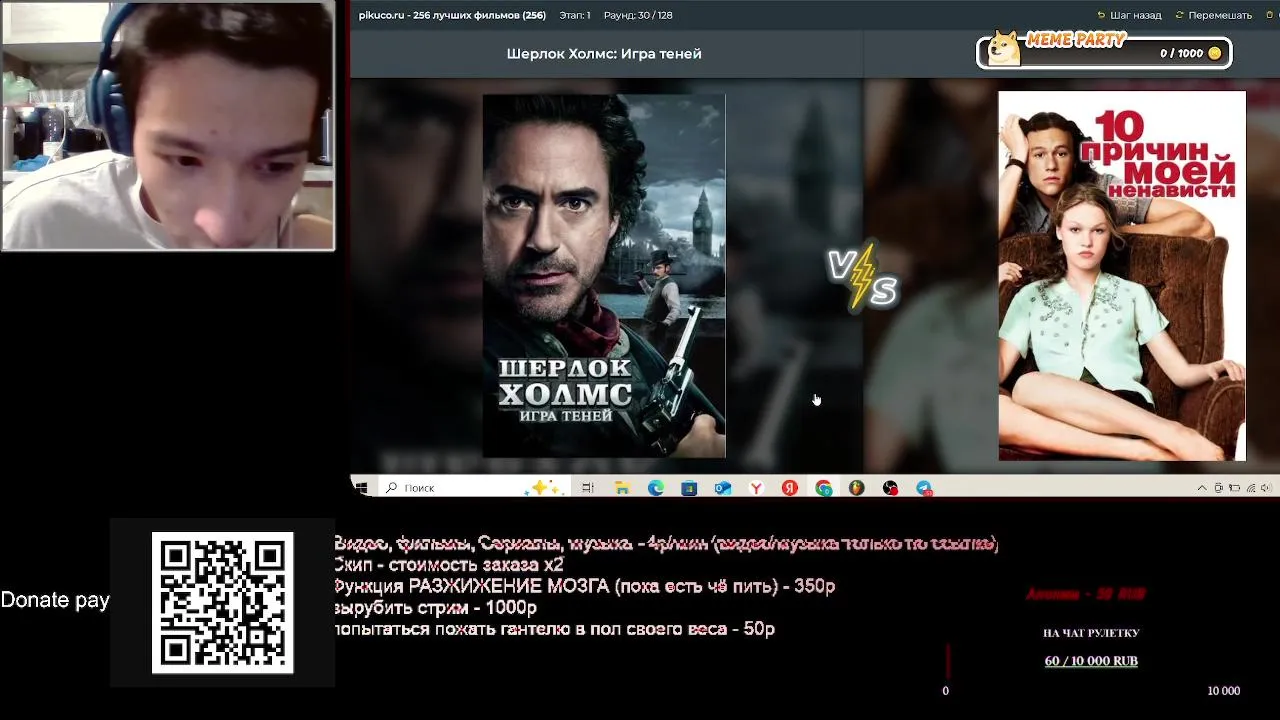Open Telegram from the taskbar
This screenshot has height=720, width=1280.
[924, 487]
